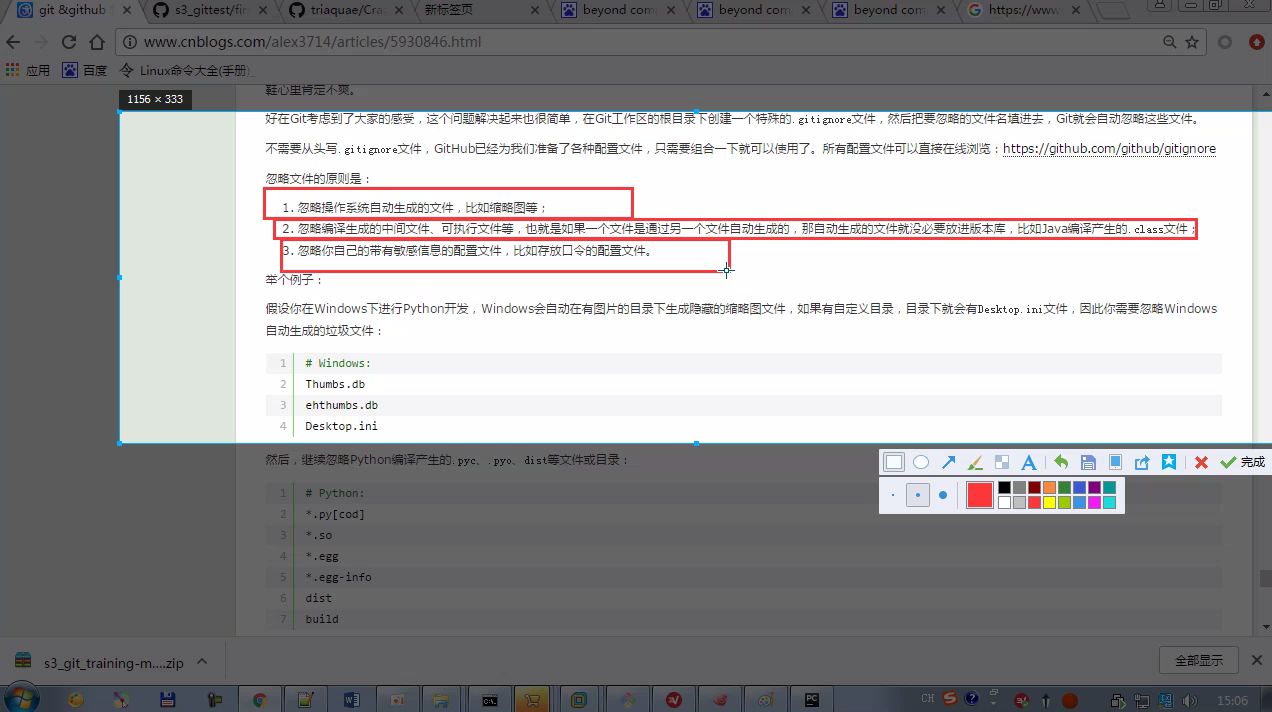Pick the black color swatch

[x=1004, y=488]
